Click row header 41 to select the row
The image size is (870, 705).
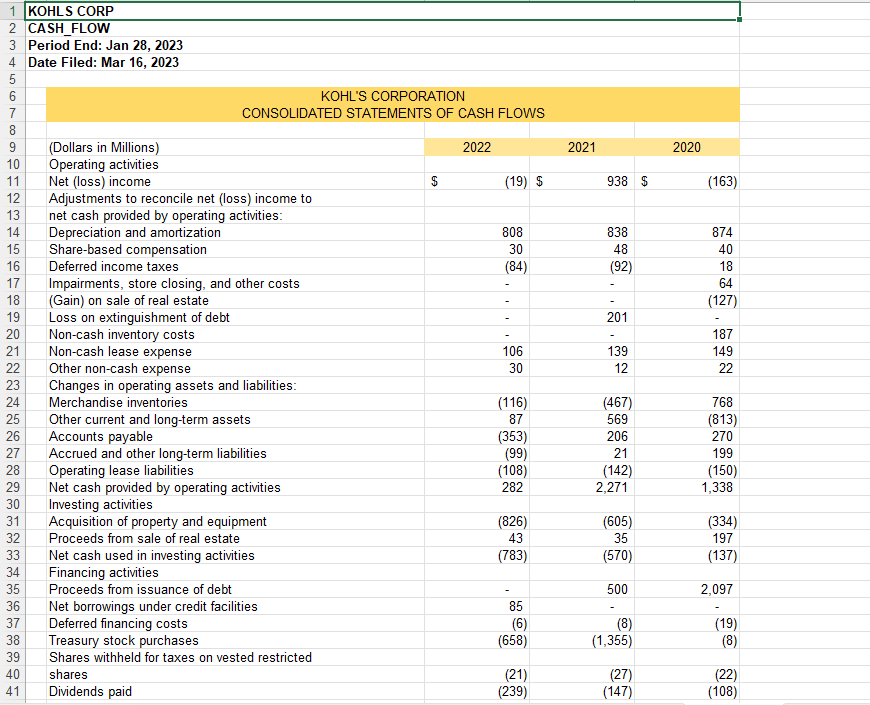pos(12,691)
